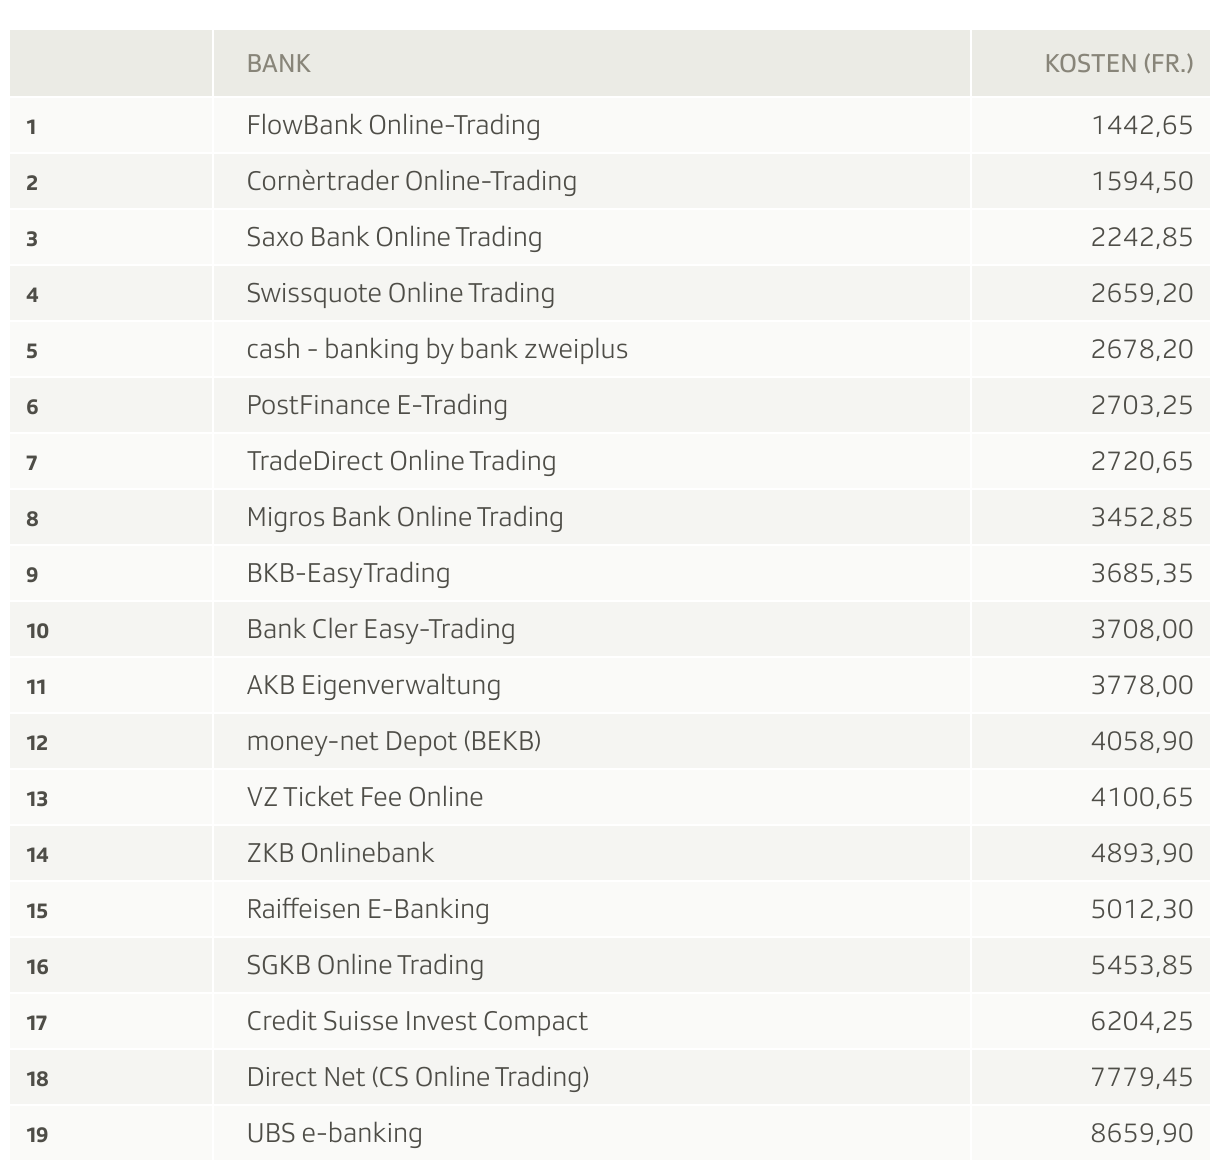
Task: Select Credit Suisse Invest Compact entry
Action: coord(417,1021)
